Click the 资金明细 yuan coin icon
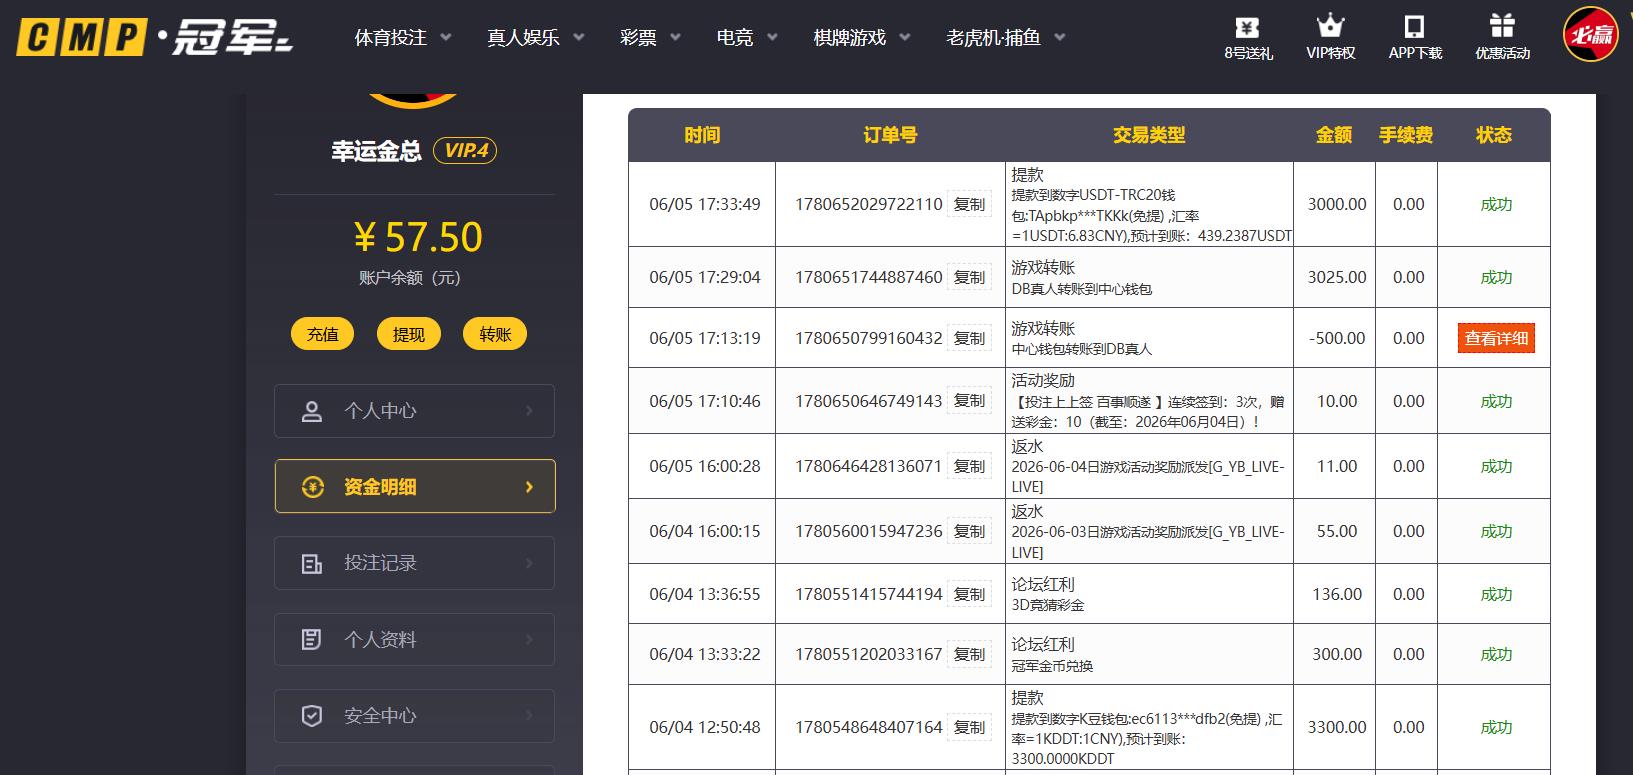The image size is (1633, 775). 313,487
